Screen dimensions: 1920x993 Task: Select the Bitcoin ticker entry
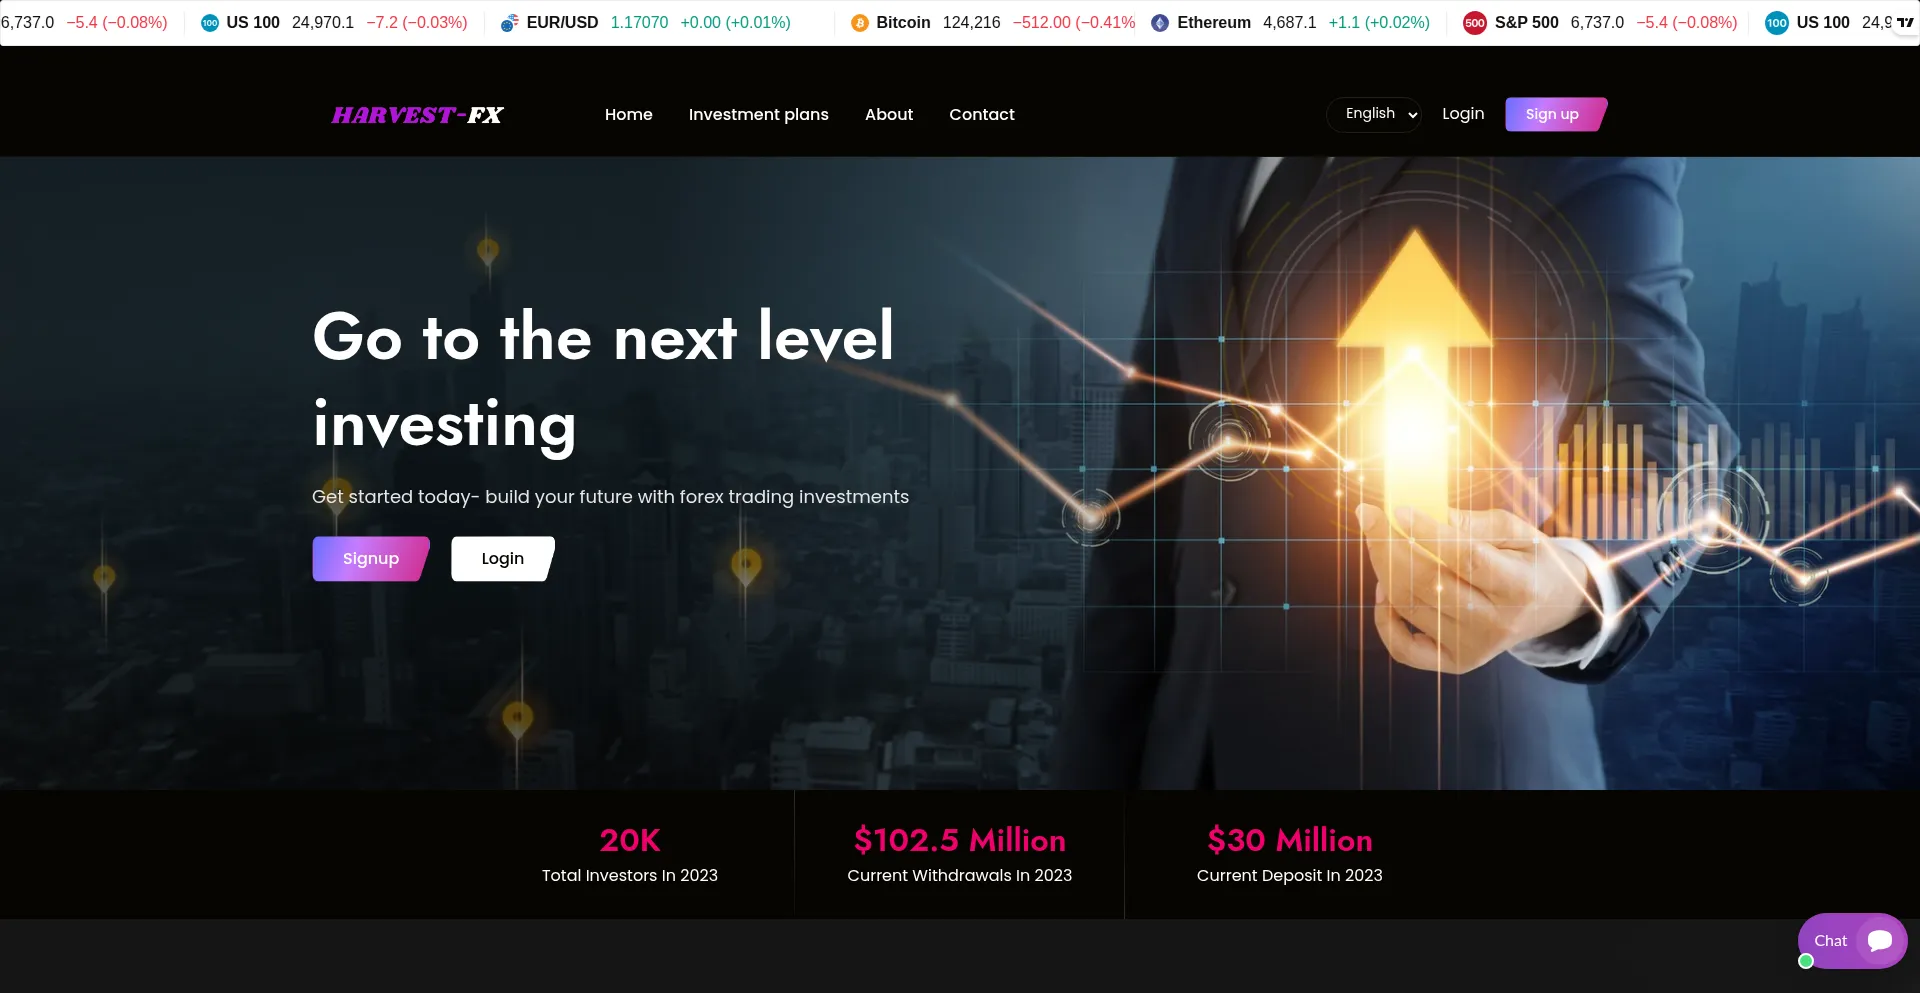pyautogui.click(x=993, y=23)
